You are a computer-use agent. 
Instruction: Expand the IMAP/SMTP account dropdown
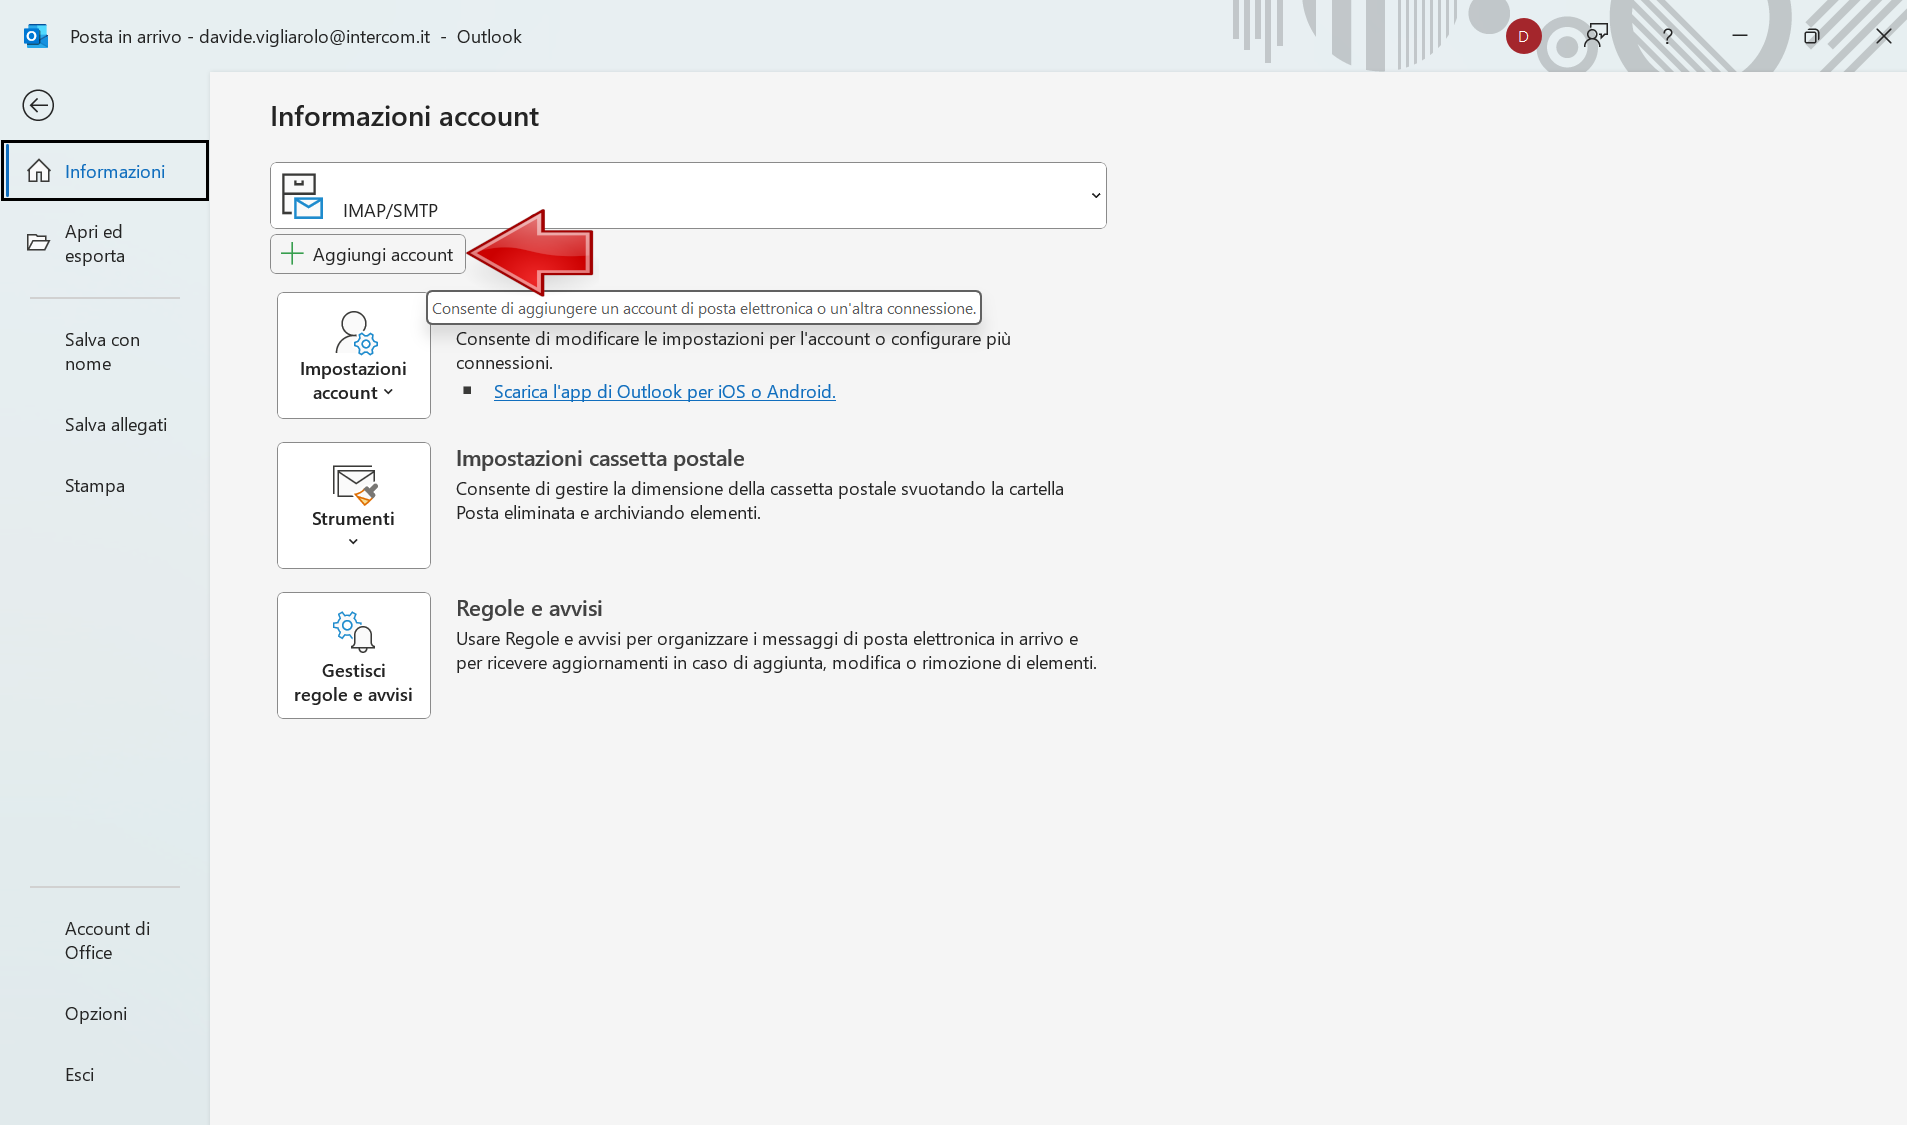tap(1095, 196)
